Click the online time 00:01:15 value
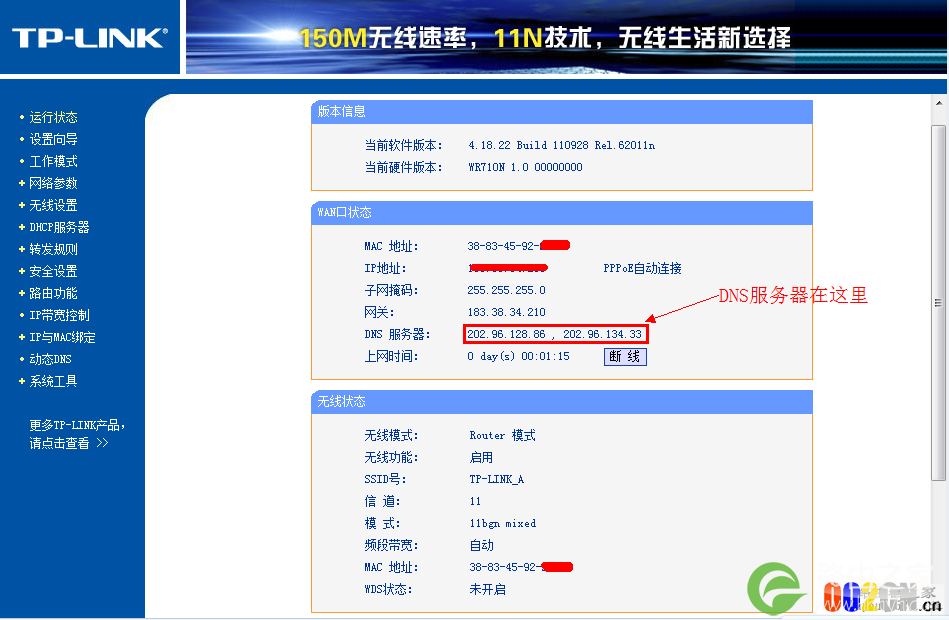The height and width of the screenshot is (620, 949). click(518, 357)
